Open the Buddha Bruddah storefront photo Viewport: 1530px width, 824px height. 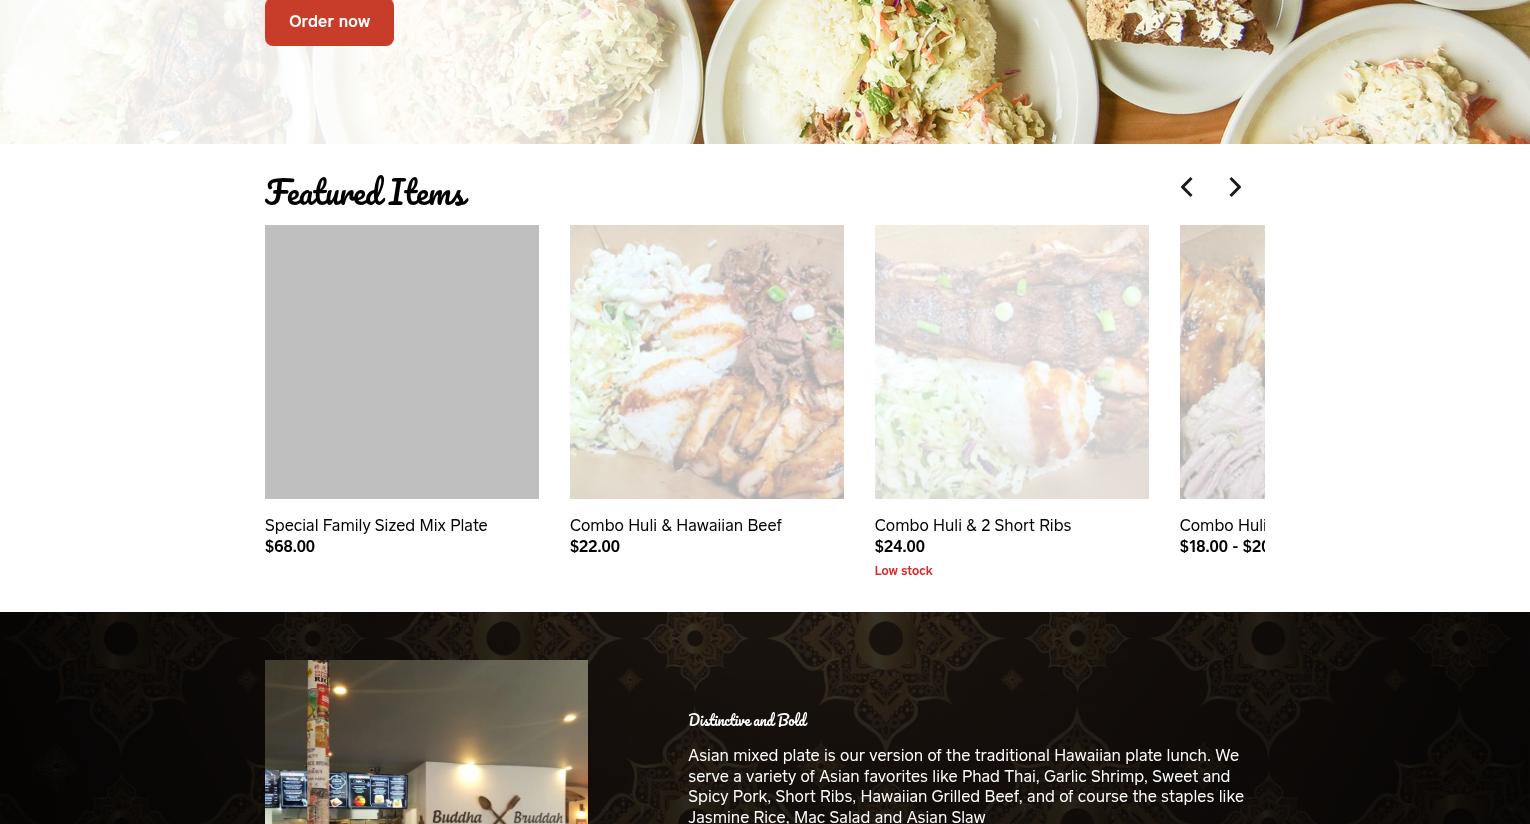(427, 742)
